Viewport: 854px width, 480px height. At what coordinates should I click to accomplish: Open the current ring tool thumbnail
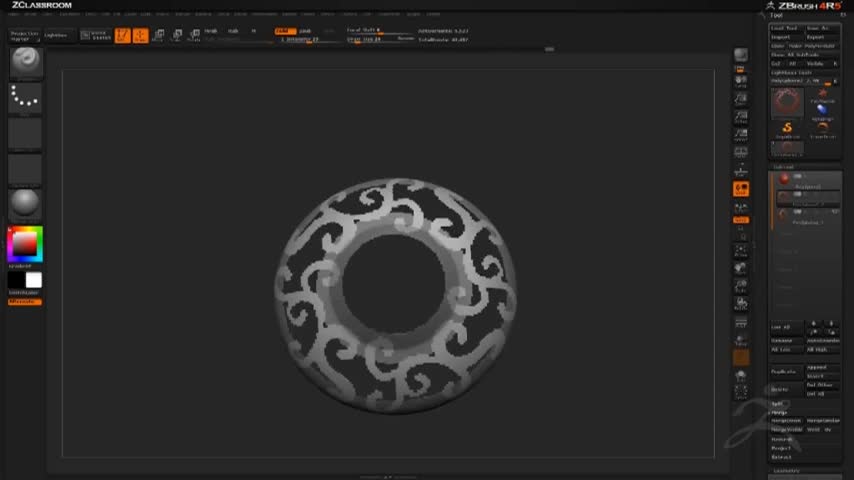click(x=787, y=102)
